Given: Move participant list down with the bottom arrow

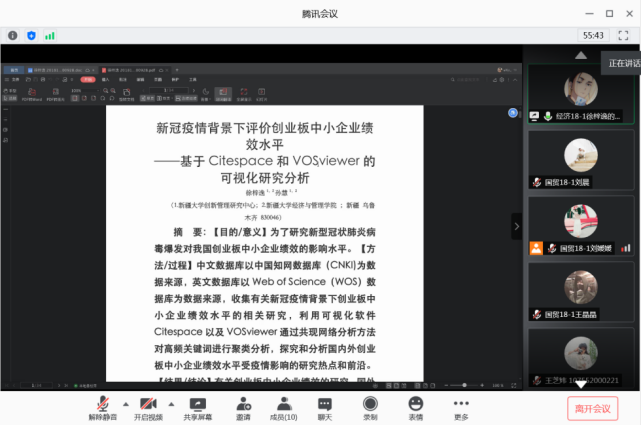Looking at the screenshot, I should tap(581, 384).
